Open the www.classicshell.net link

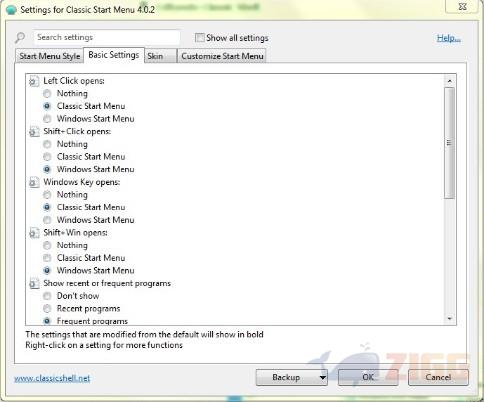coord(52,378)
